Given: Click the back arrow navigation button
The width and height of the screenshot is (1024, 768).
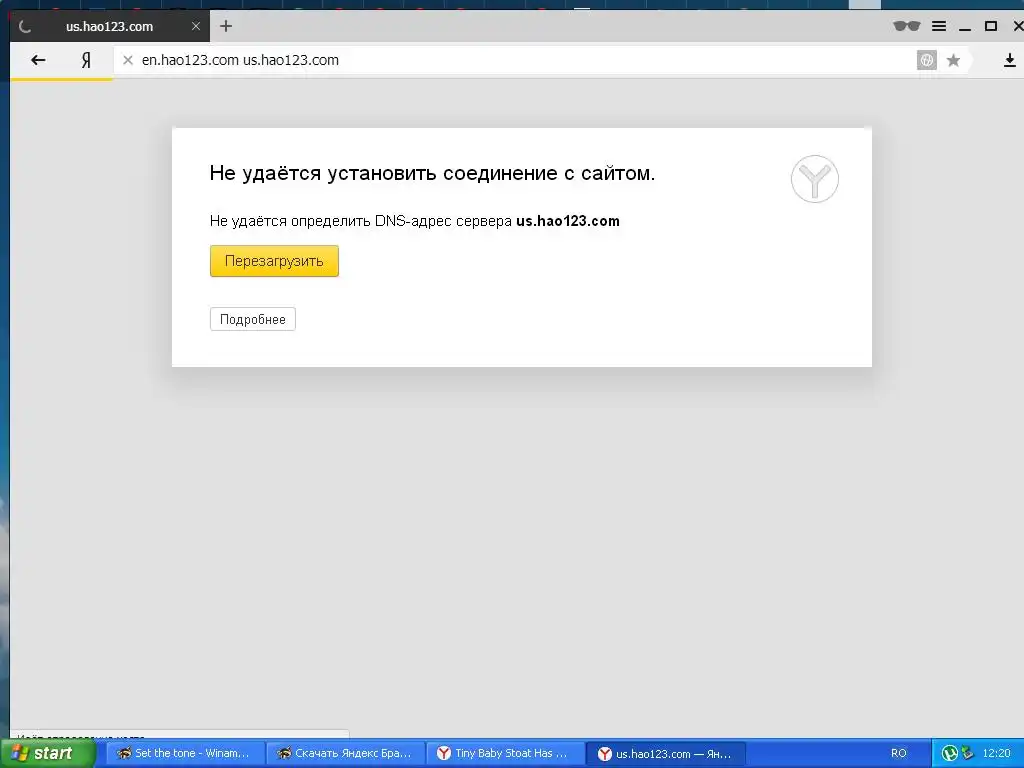Looking at the screenshot, I should pyautogui.click(x=38, y=60).
